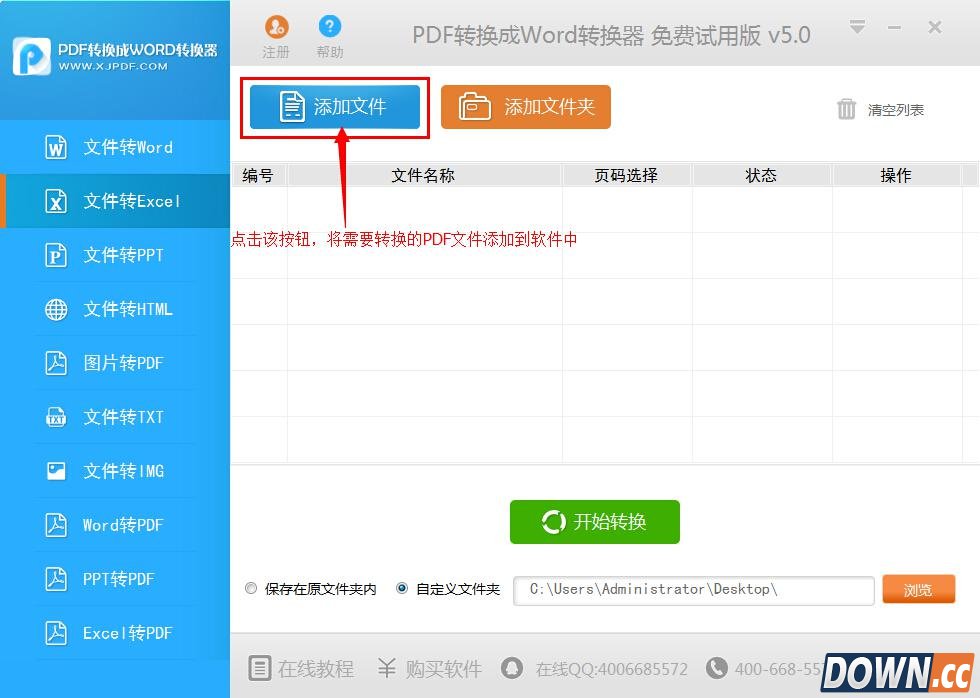This screenshot has height=698, width=980.
Task: Select the 保存在原文件夹内 radio button
Action: click(x=251, y=588)
